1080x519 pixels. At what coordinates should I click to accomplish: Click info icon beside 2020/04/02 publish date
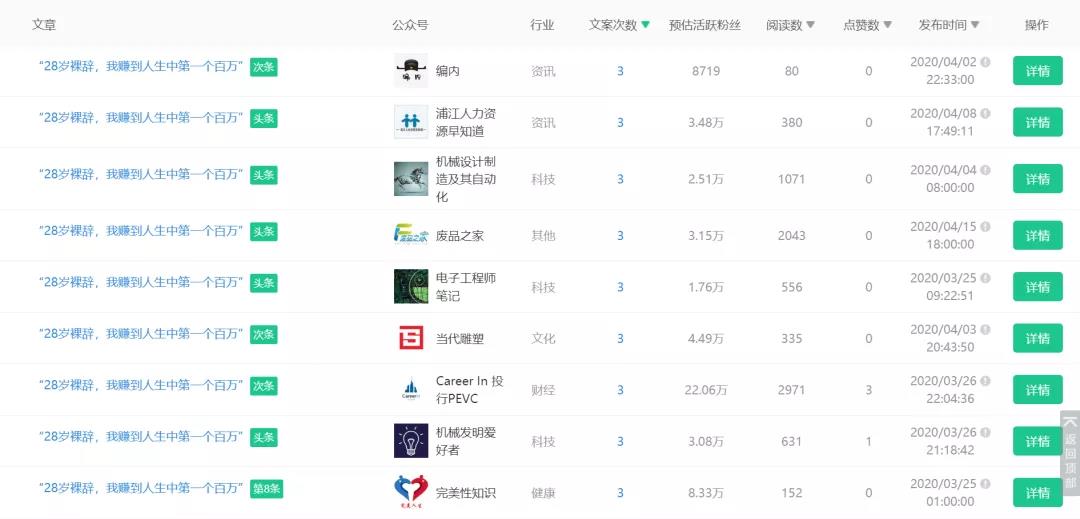985,62
